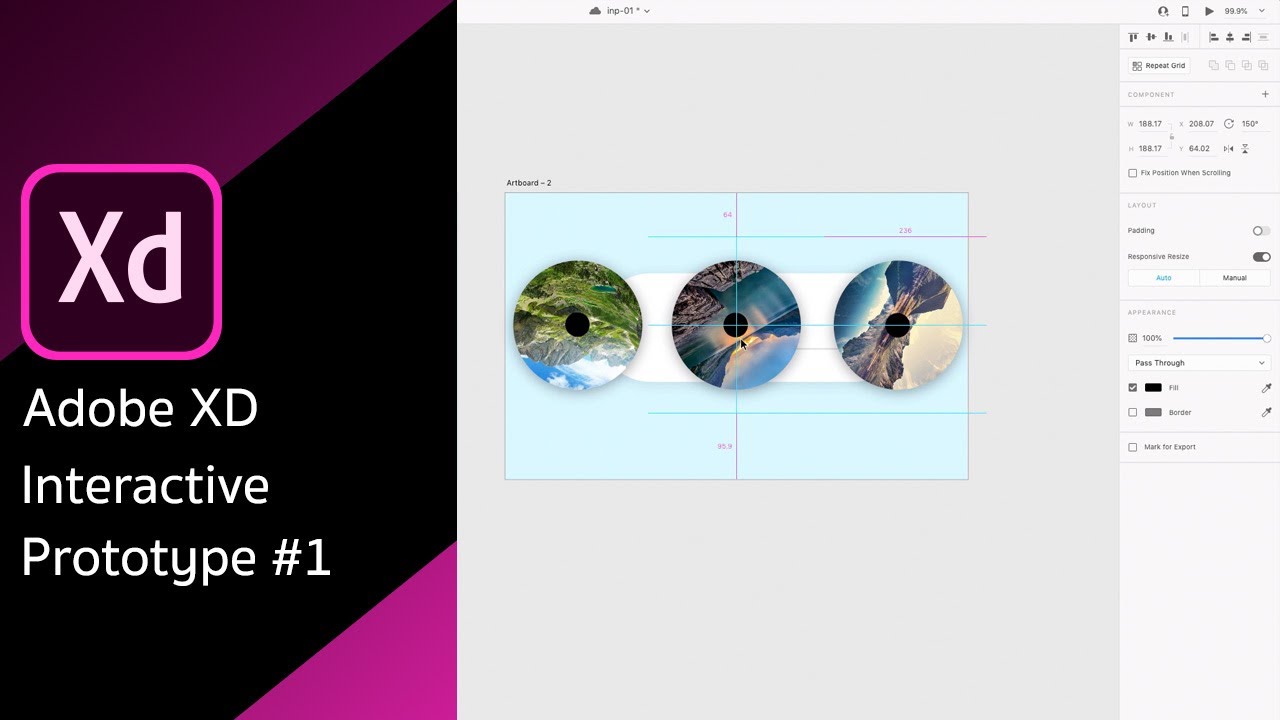Click the opacity checkerboard icon

(1133, 338)
